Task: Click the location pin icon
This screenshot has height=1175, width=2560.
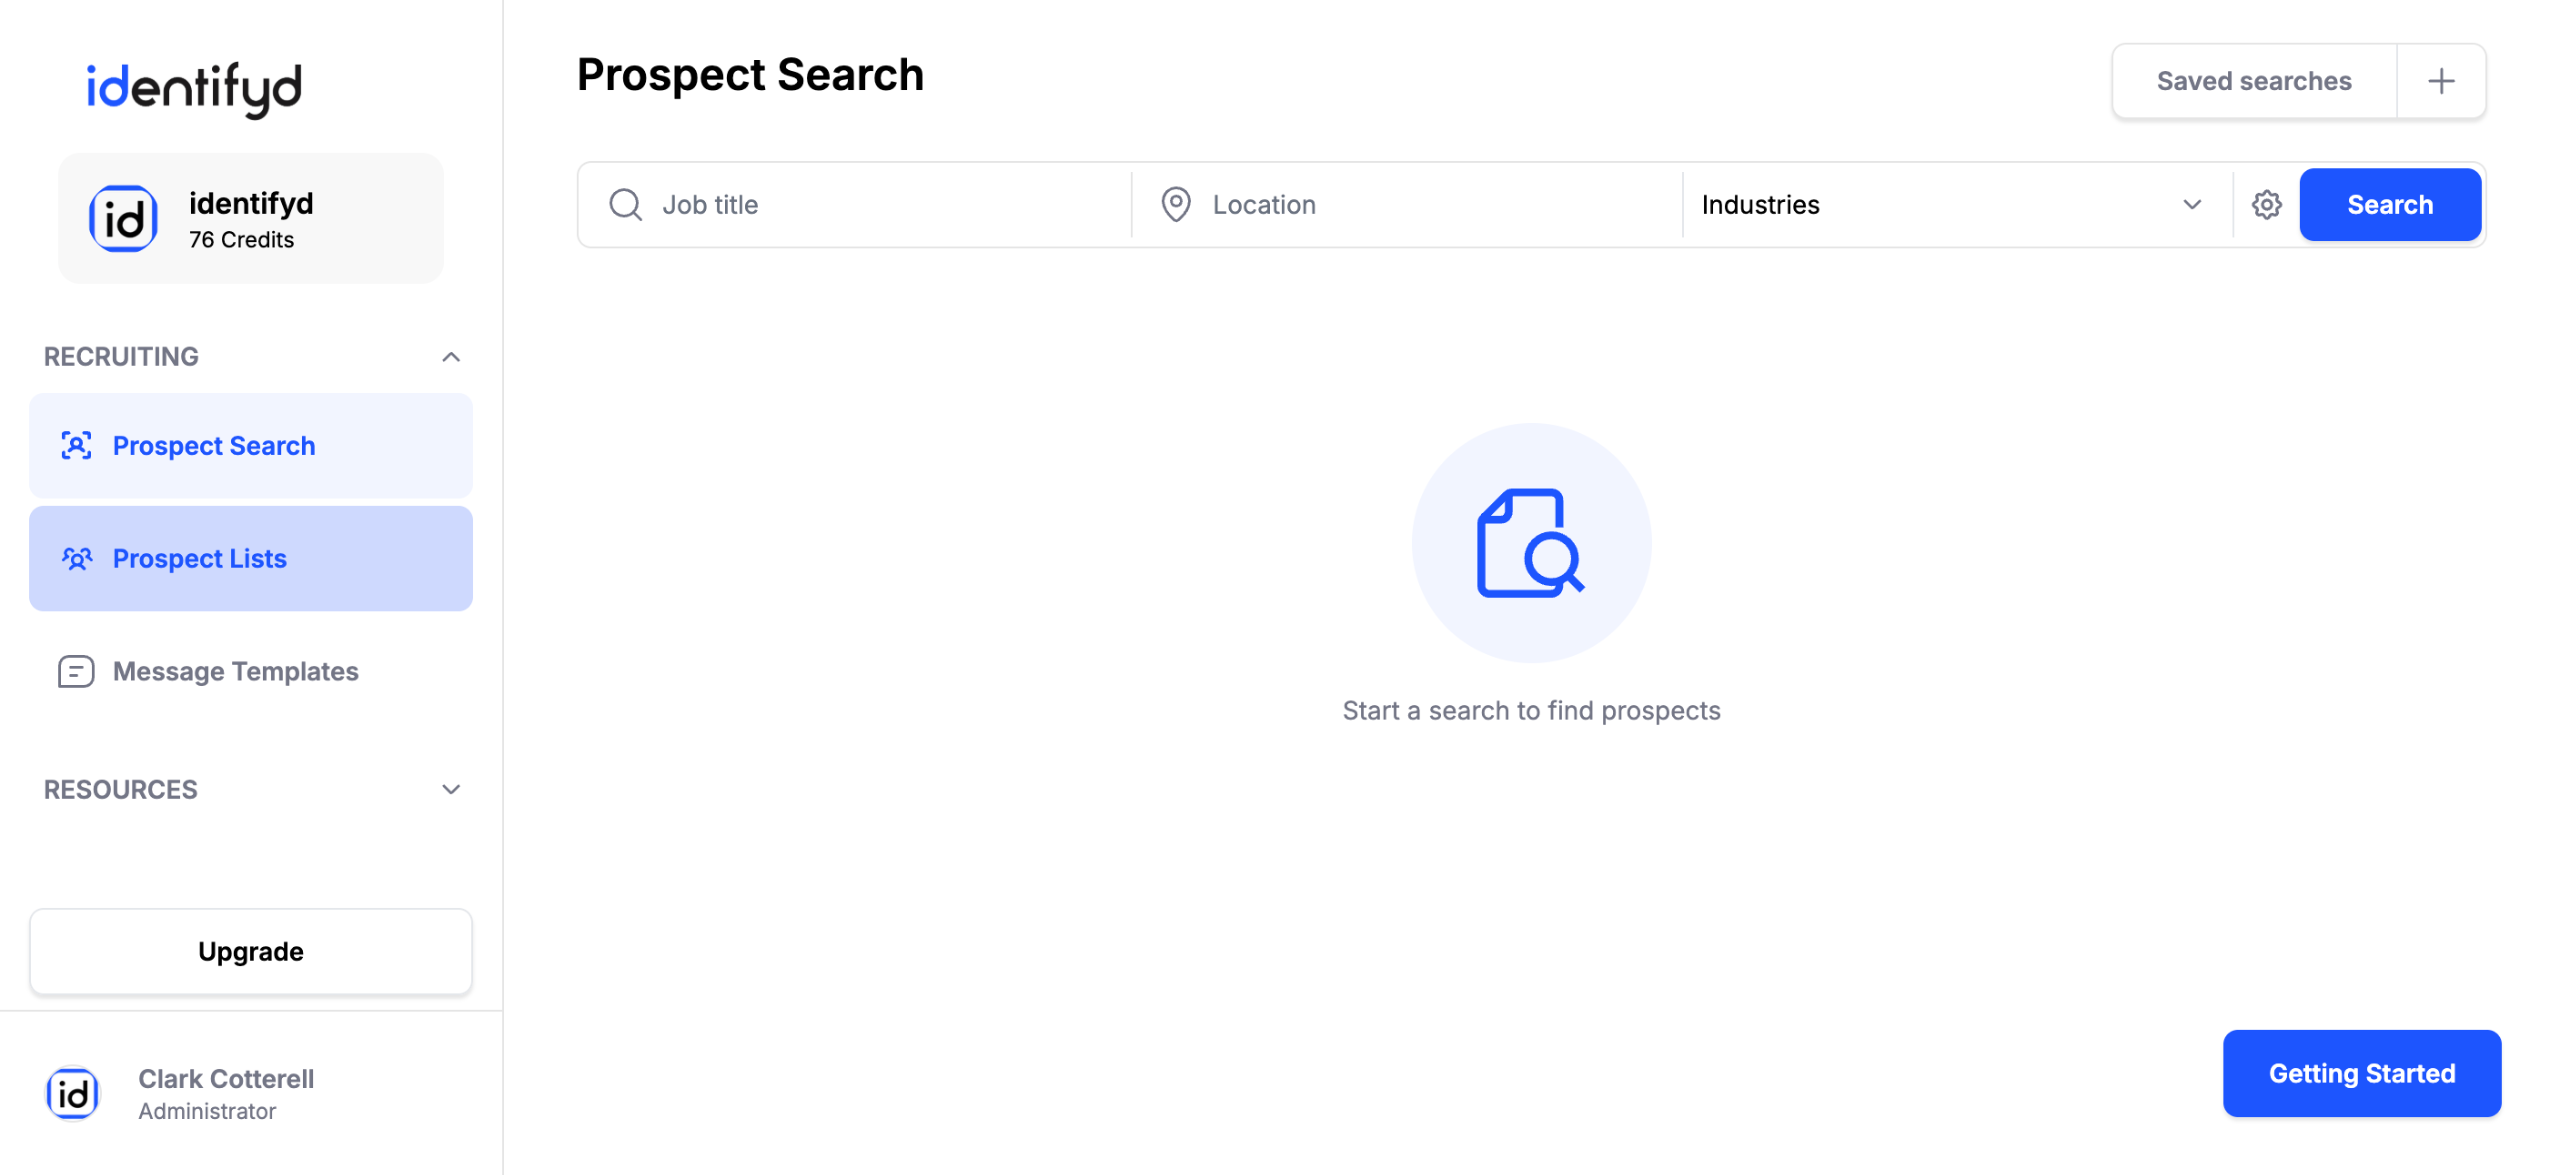Action: tap(1176, 205)
